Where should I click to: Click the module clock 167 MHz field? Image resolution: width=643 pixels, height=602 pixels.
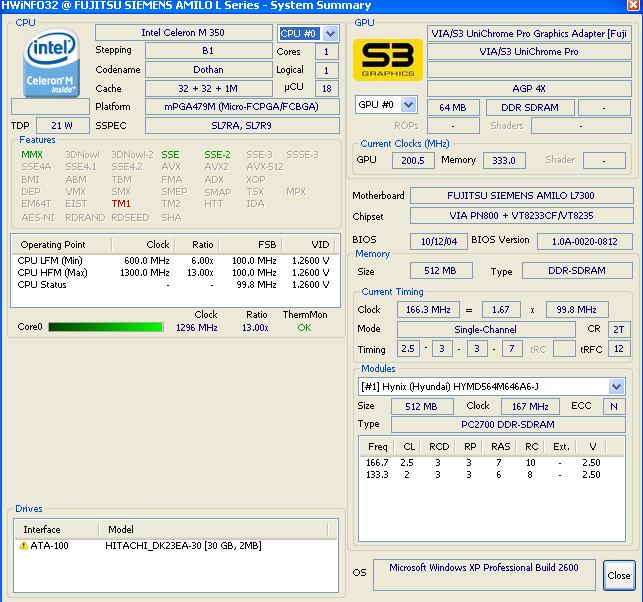pyautogui.click(x=530, y=406)
